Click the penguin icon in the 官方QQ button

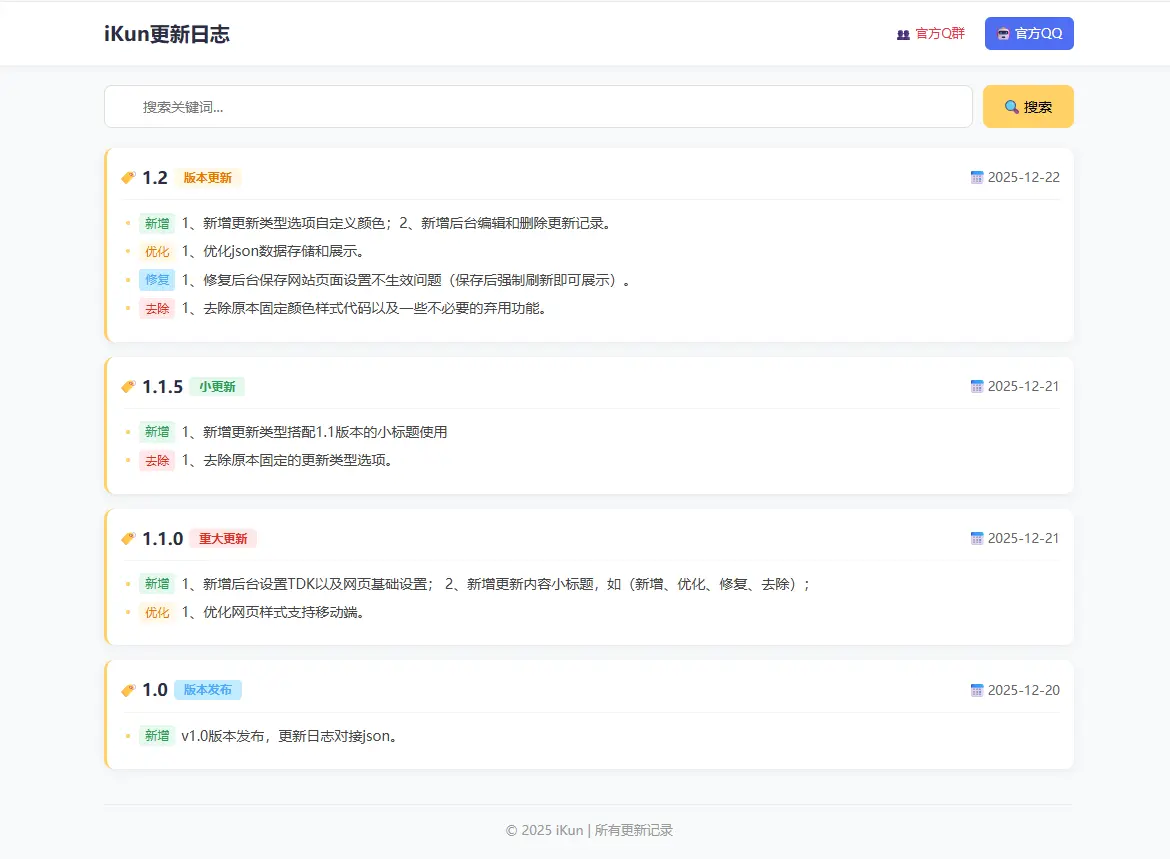(1003, 33)
